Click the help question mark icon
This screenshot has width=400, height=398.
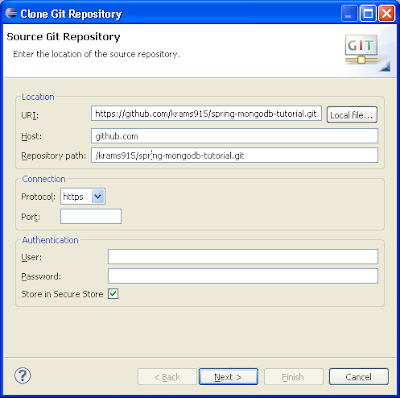click(23, 376)
